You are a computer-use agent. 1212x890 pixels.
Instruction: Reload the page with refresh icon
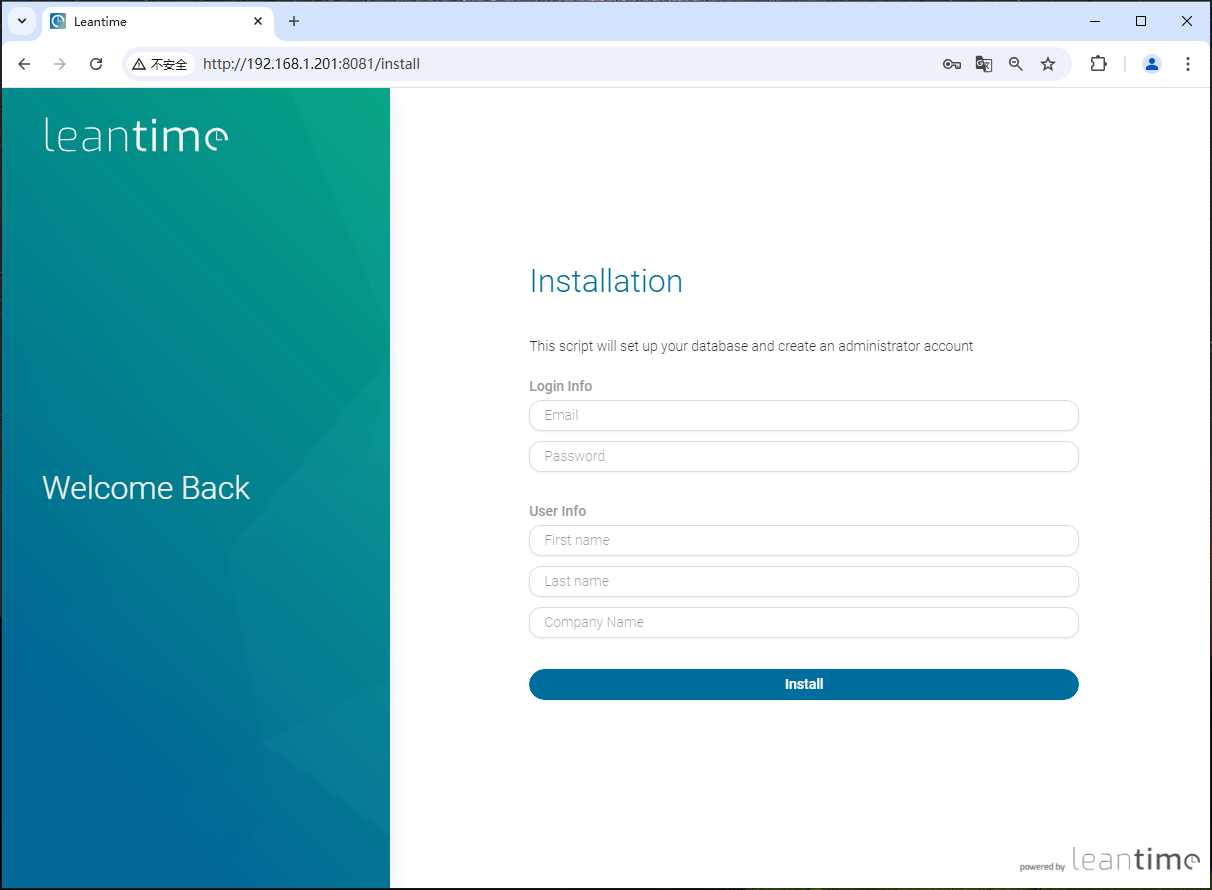96,64
